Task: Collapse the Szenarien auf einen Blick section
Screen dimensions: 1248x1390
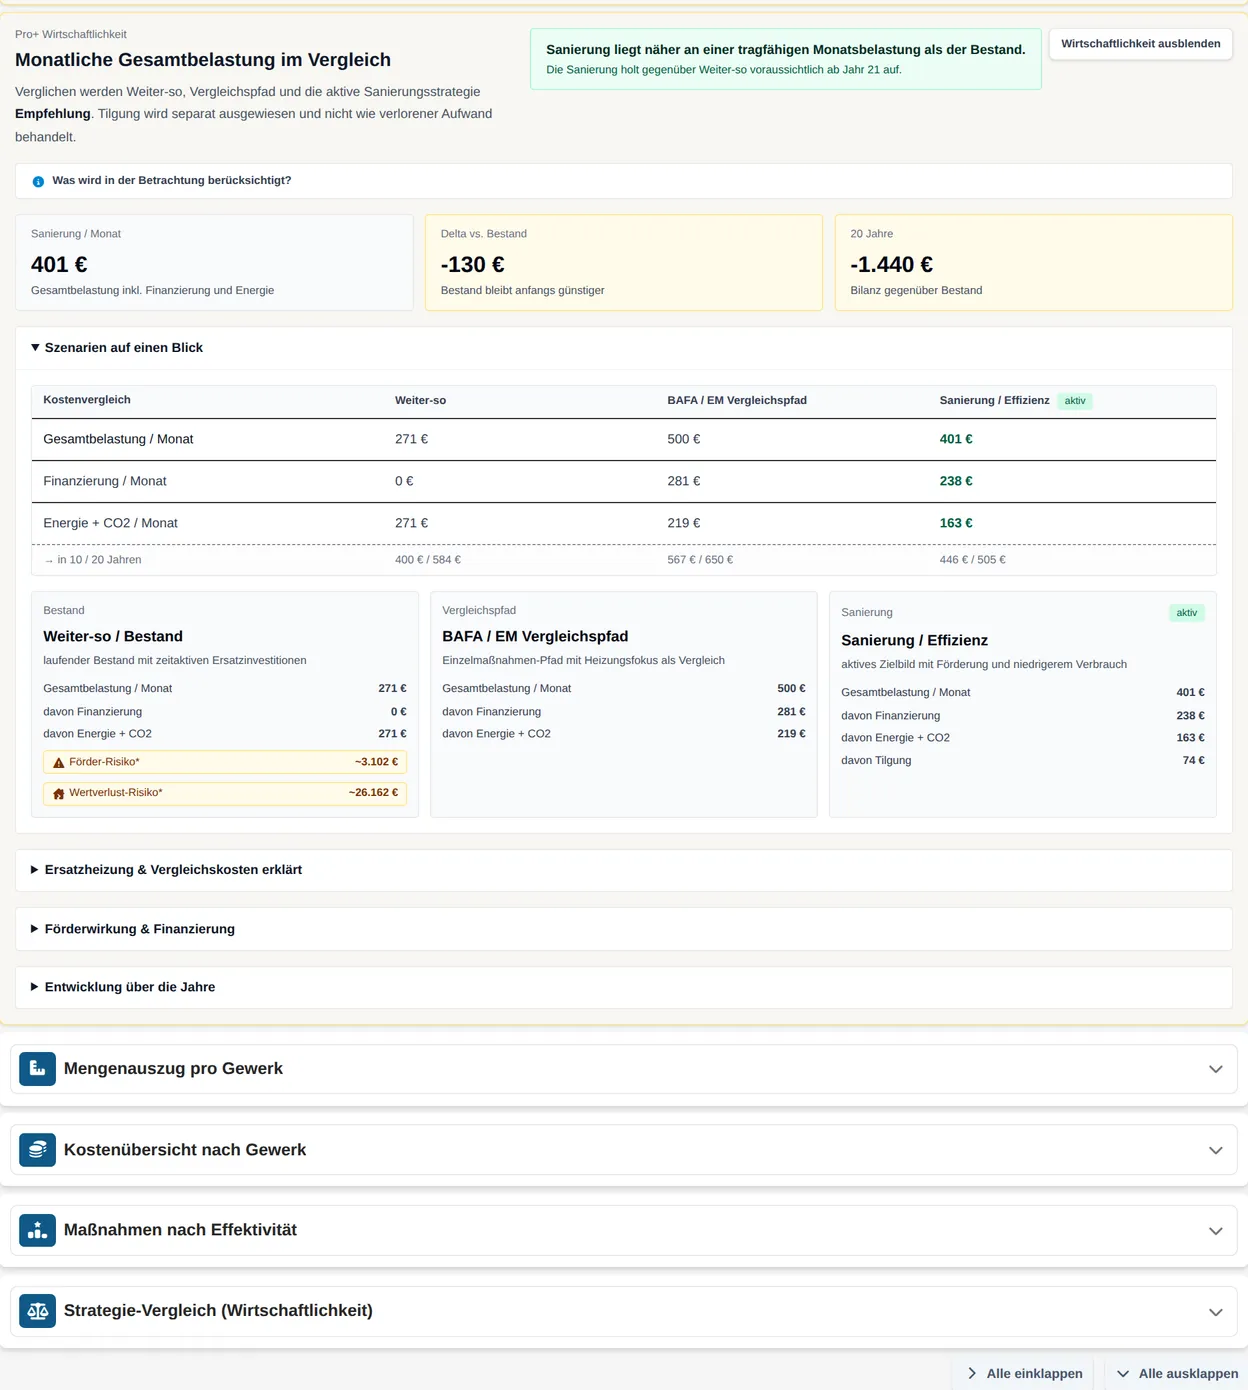Action: pyautogui.click(x=124, y=348)
